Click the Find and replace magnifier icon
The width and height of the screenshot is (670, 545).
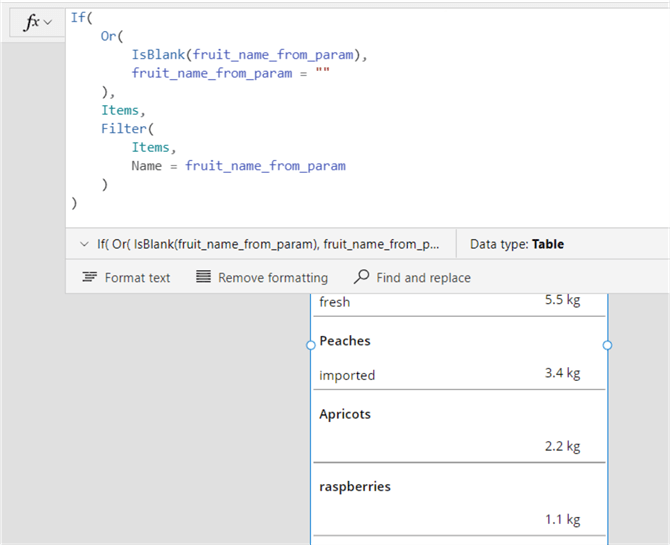click(361, 277)
